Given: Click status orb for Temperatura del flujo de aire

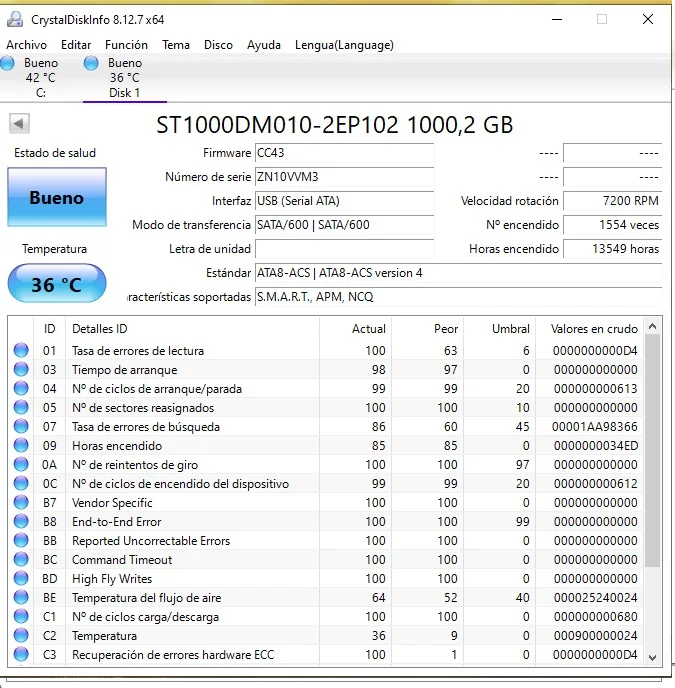Looking at the screenshot, I should (x=21, y=597).
